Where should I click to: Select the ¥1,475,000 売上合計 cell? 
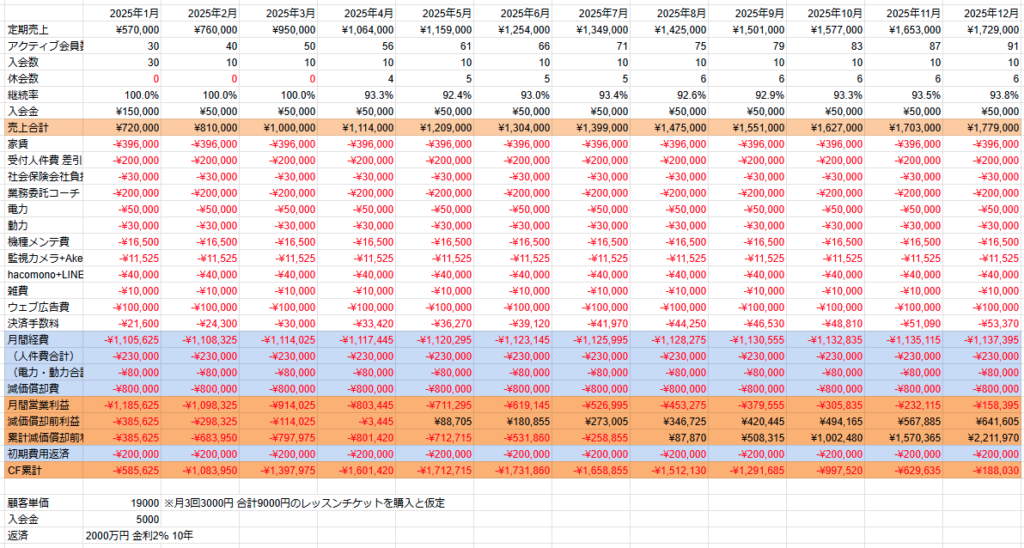pos(669,127)
